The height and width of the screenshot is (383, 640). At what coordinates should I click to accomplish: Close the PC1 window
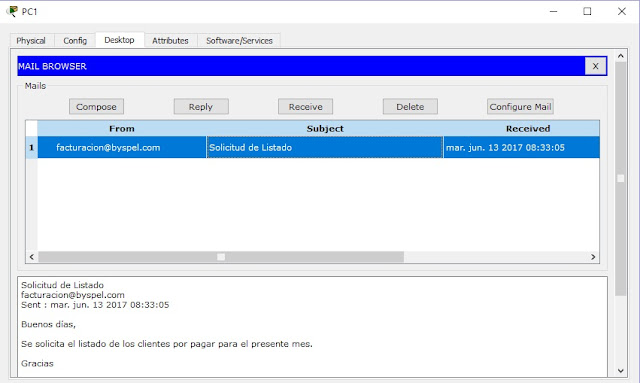pos(622,11)
